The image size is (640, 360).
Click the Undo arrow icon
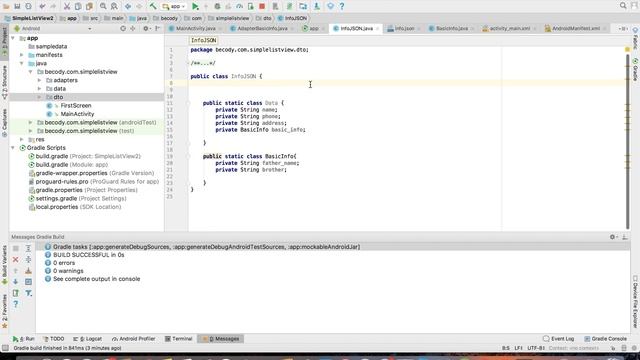tap(42, 6)
